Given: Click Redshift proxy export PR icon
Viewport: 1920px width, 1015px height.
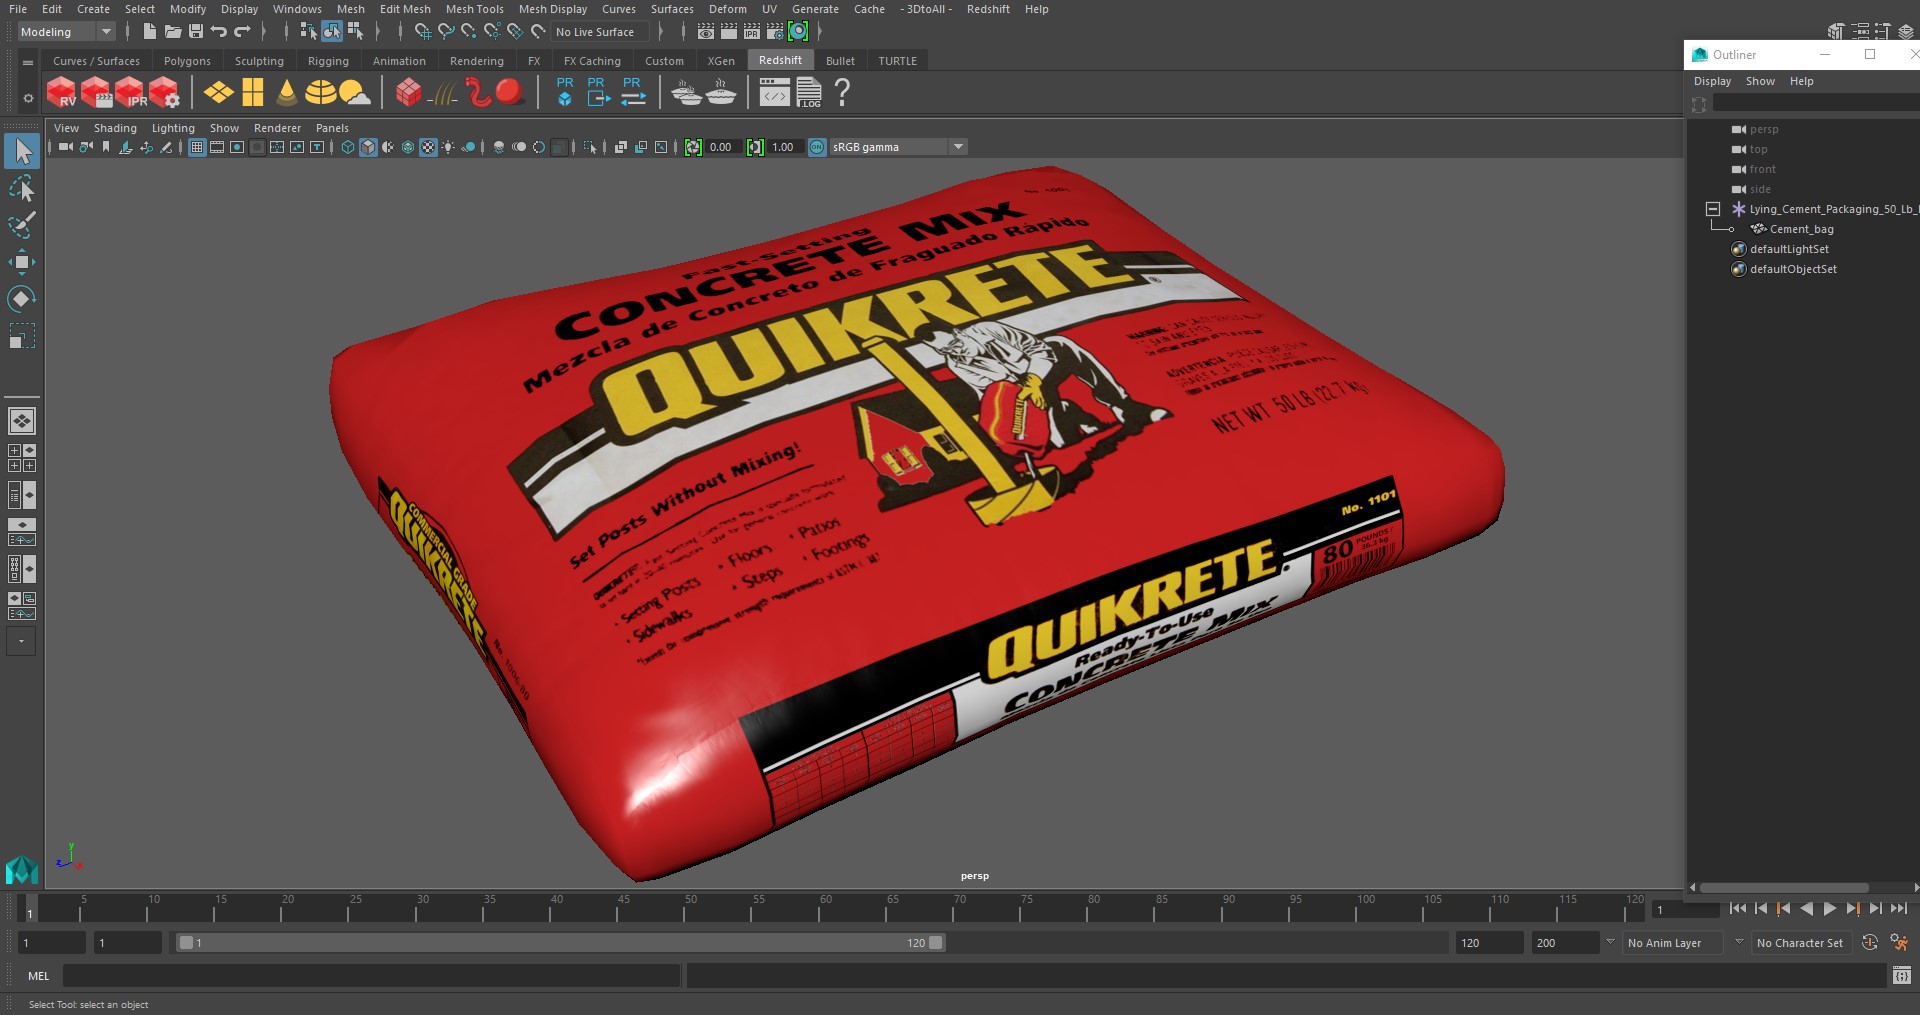Looking at the screenshot, I should pyautogui.click(x=597, y=92).
